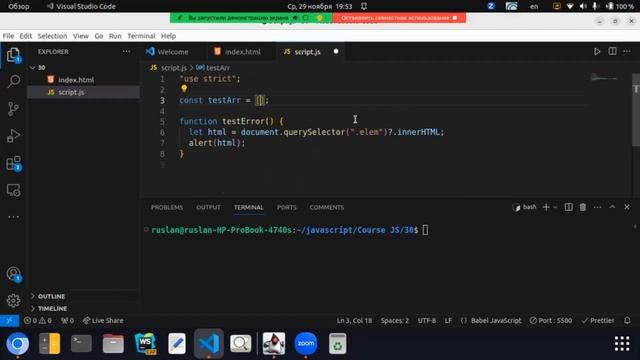640x360 pixels.
Task: Open the Run menu
Action: 115,36
